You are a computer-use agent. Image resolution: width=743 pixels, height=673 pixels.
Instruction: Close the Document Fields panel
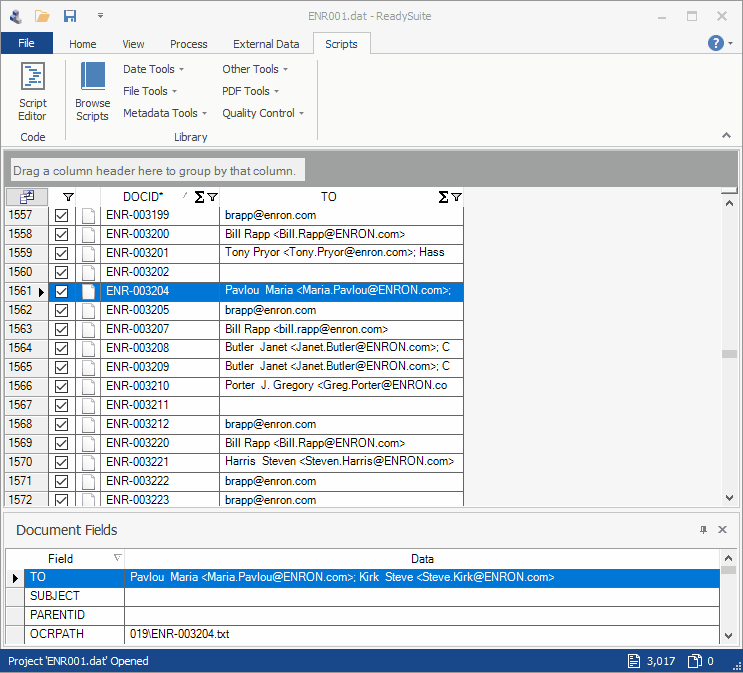click(x=722, y=529)
